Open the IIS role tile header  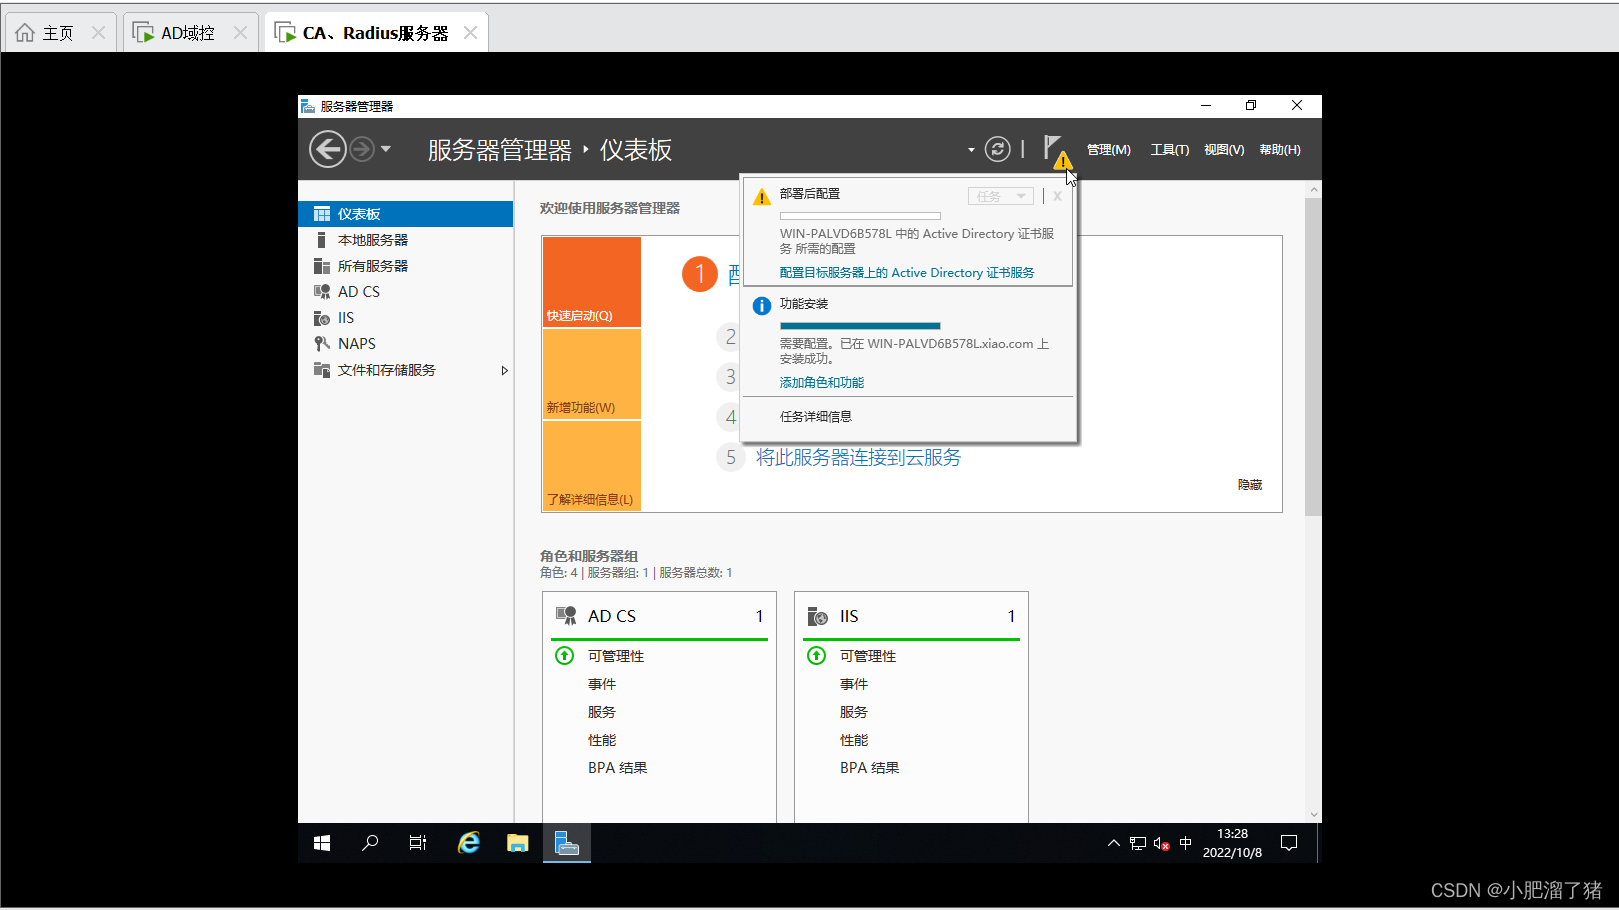click(912, 616)
